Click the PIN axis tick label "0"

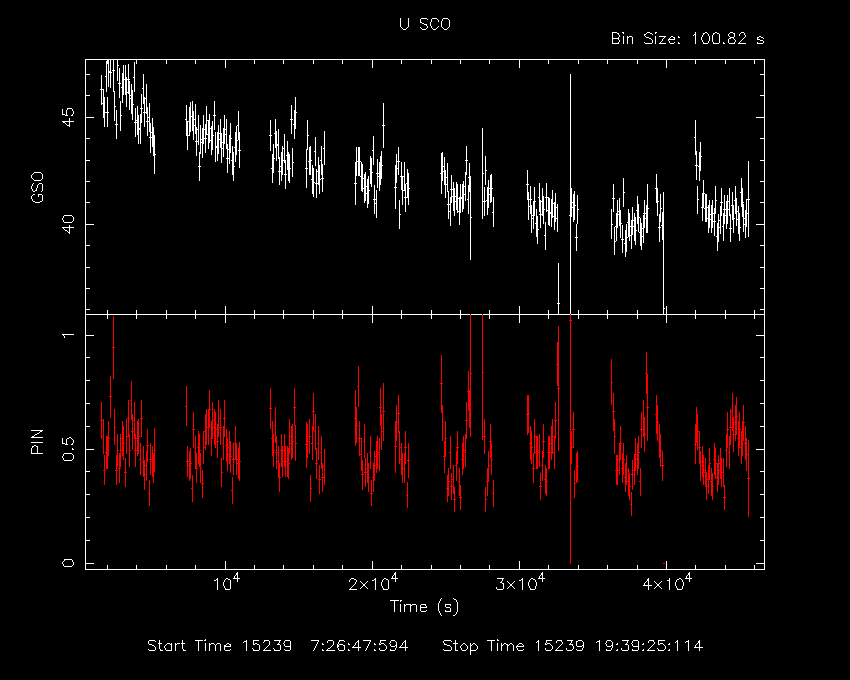click(69, 563)
